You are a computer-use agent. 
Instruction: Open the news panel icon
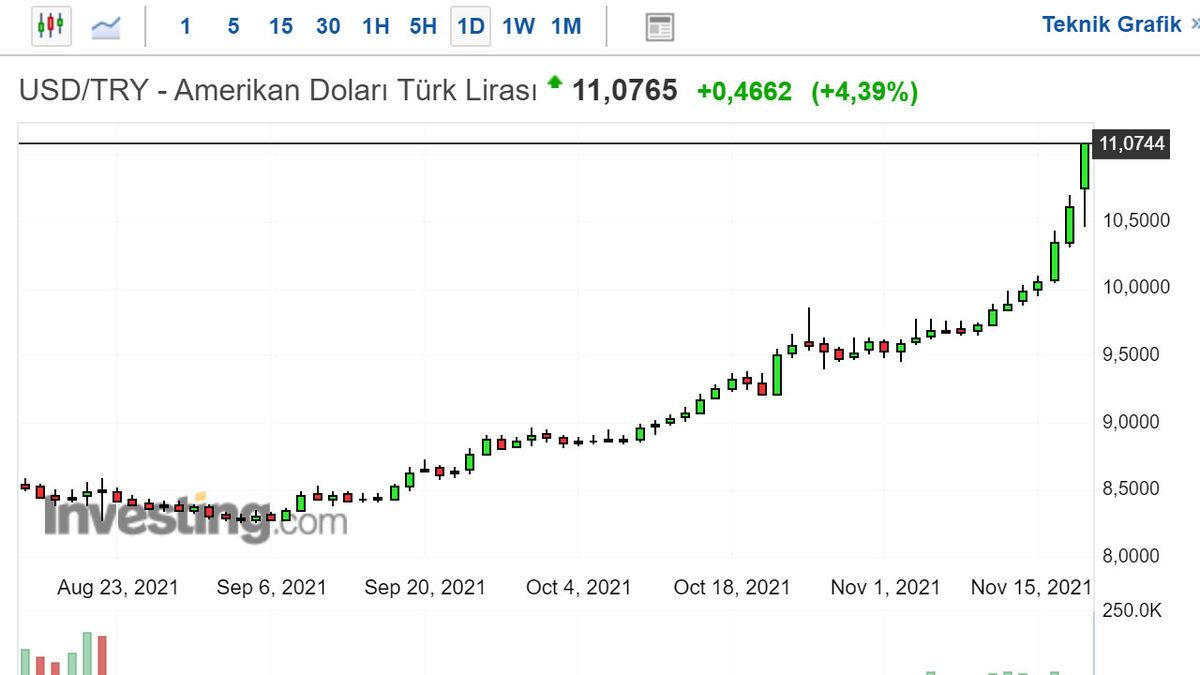659,25
